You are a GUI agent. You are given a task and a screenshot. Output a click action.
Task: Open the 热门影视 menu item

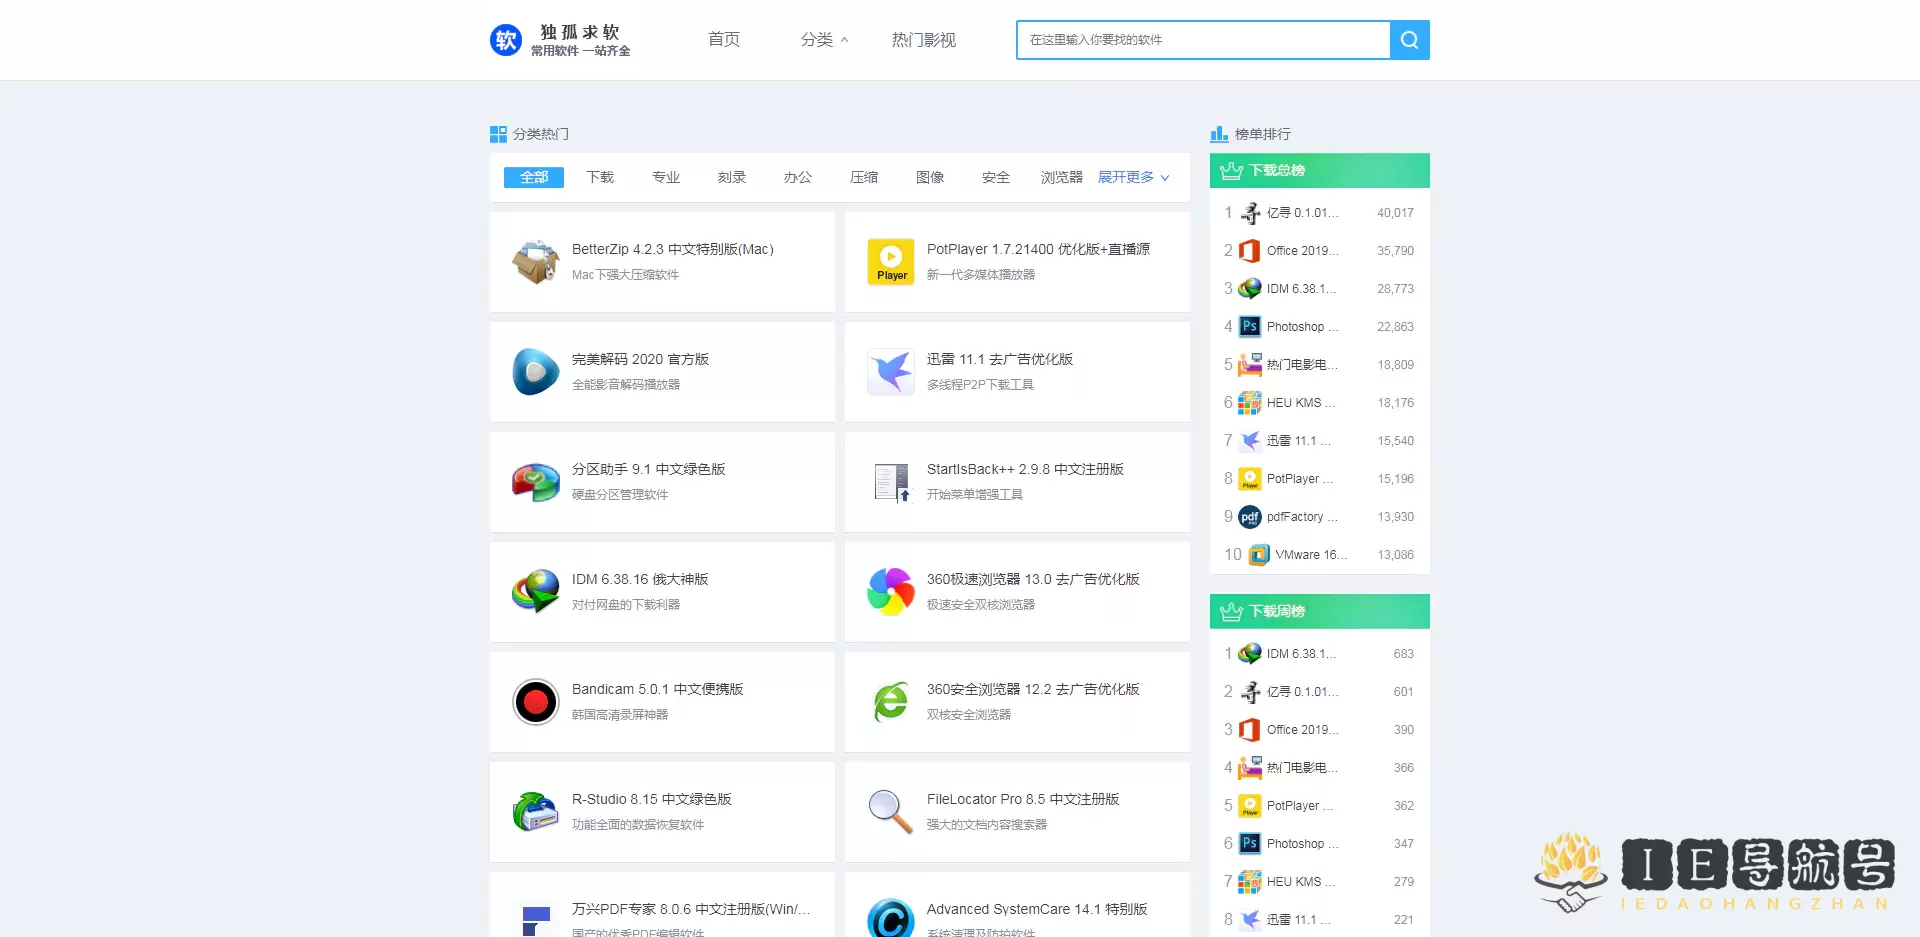[923, 40]
